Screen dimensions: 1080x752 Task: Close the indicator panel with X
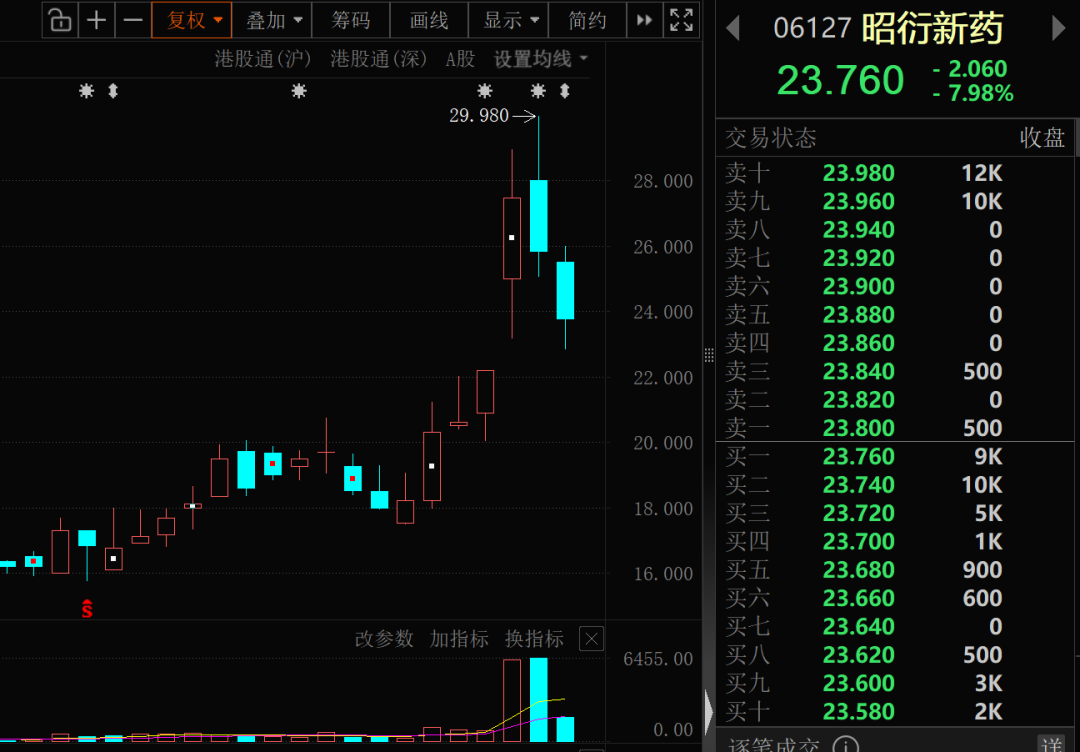tap(592, 639)
